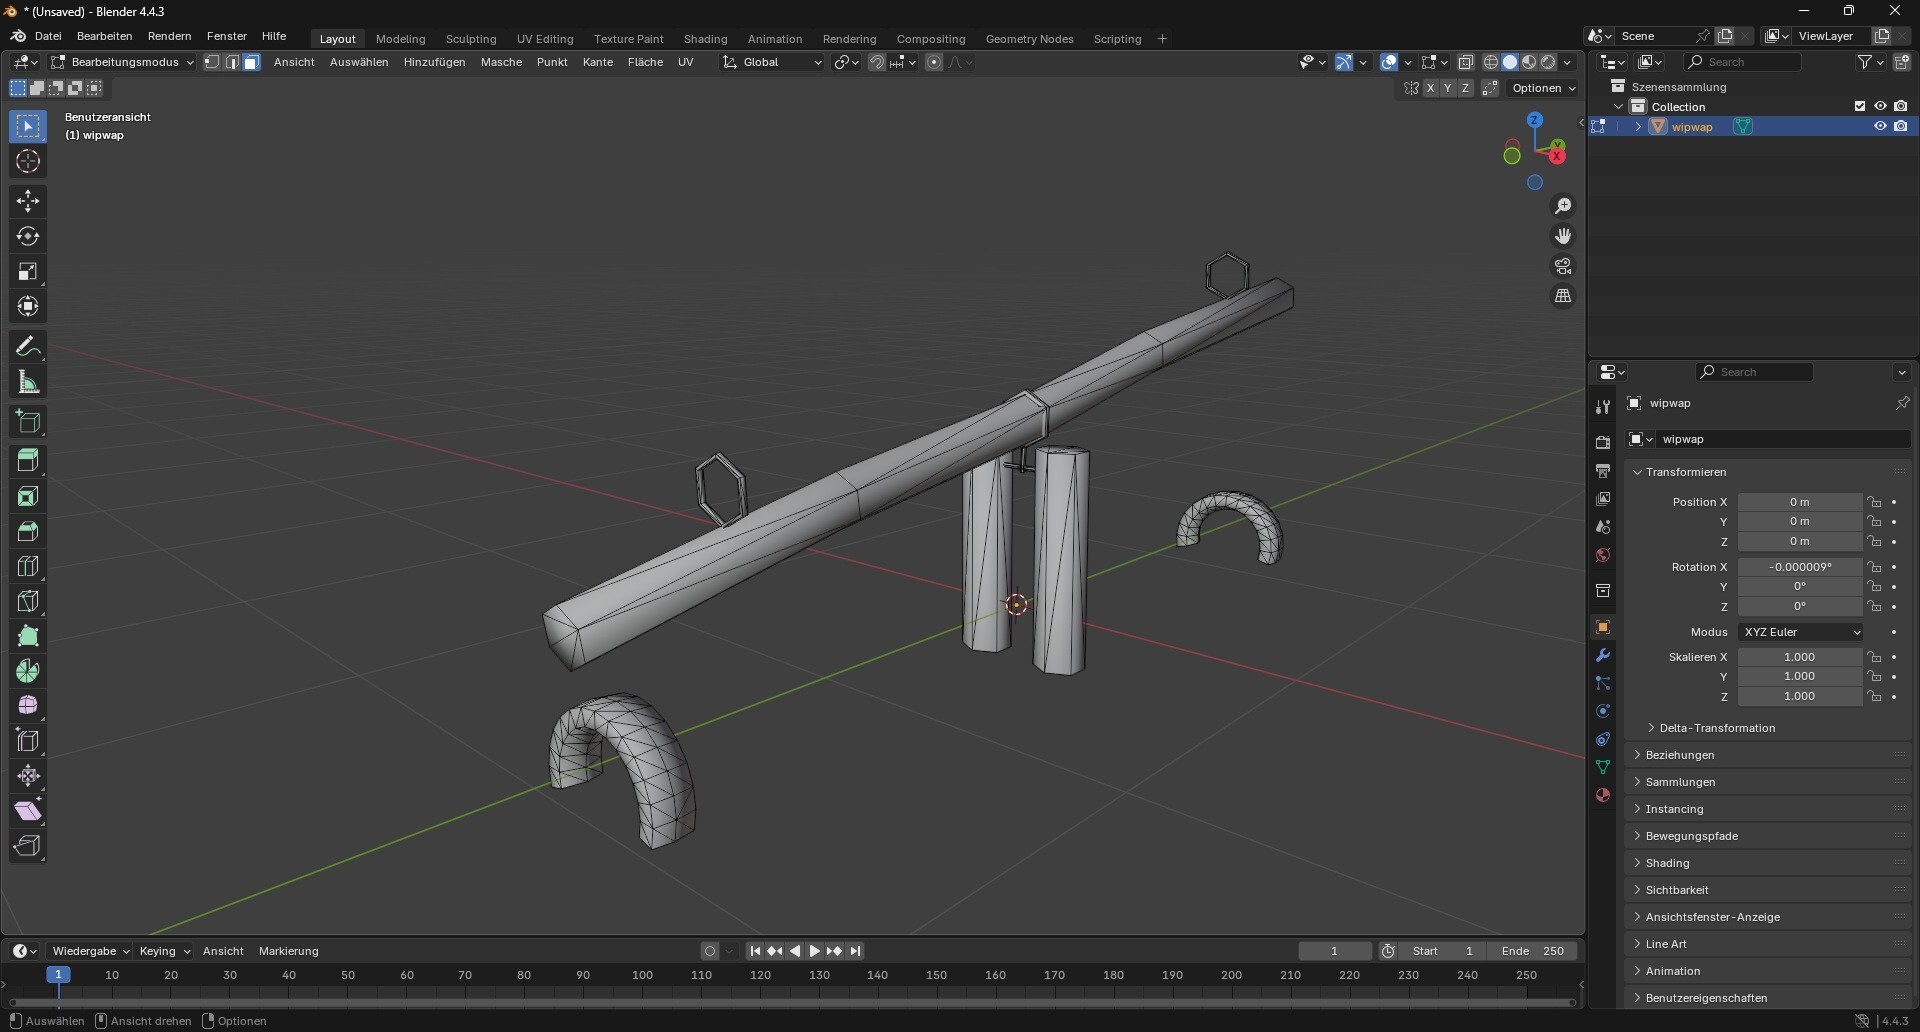The image size is (1920, 1032).
Task: Select the Shear tool
Action: point(28,811)
